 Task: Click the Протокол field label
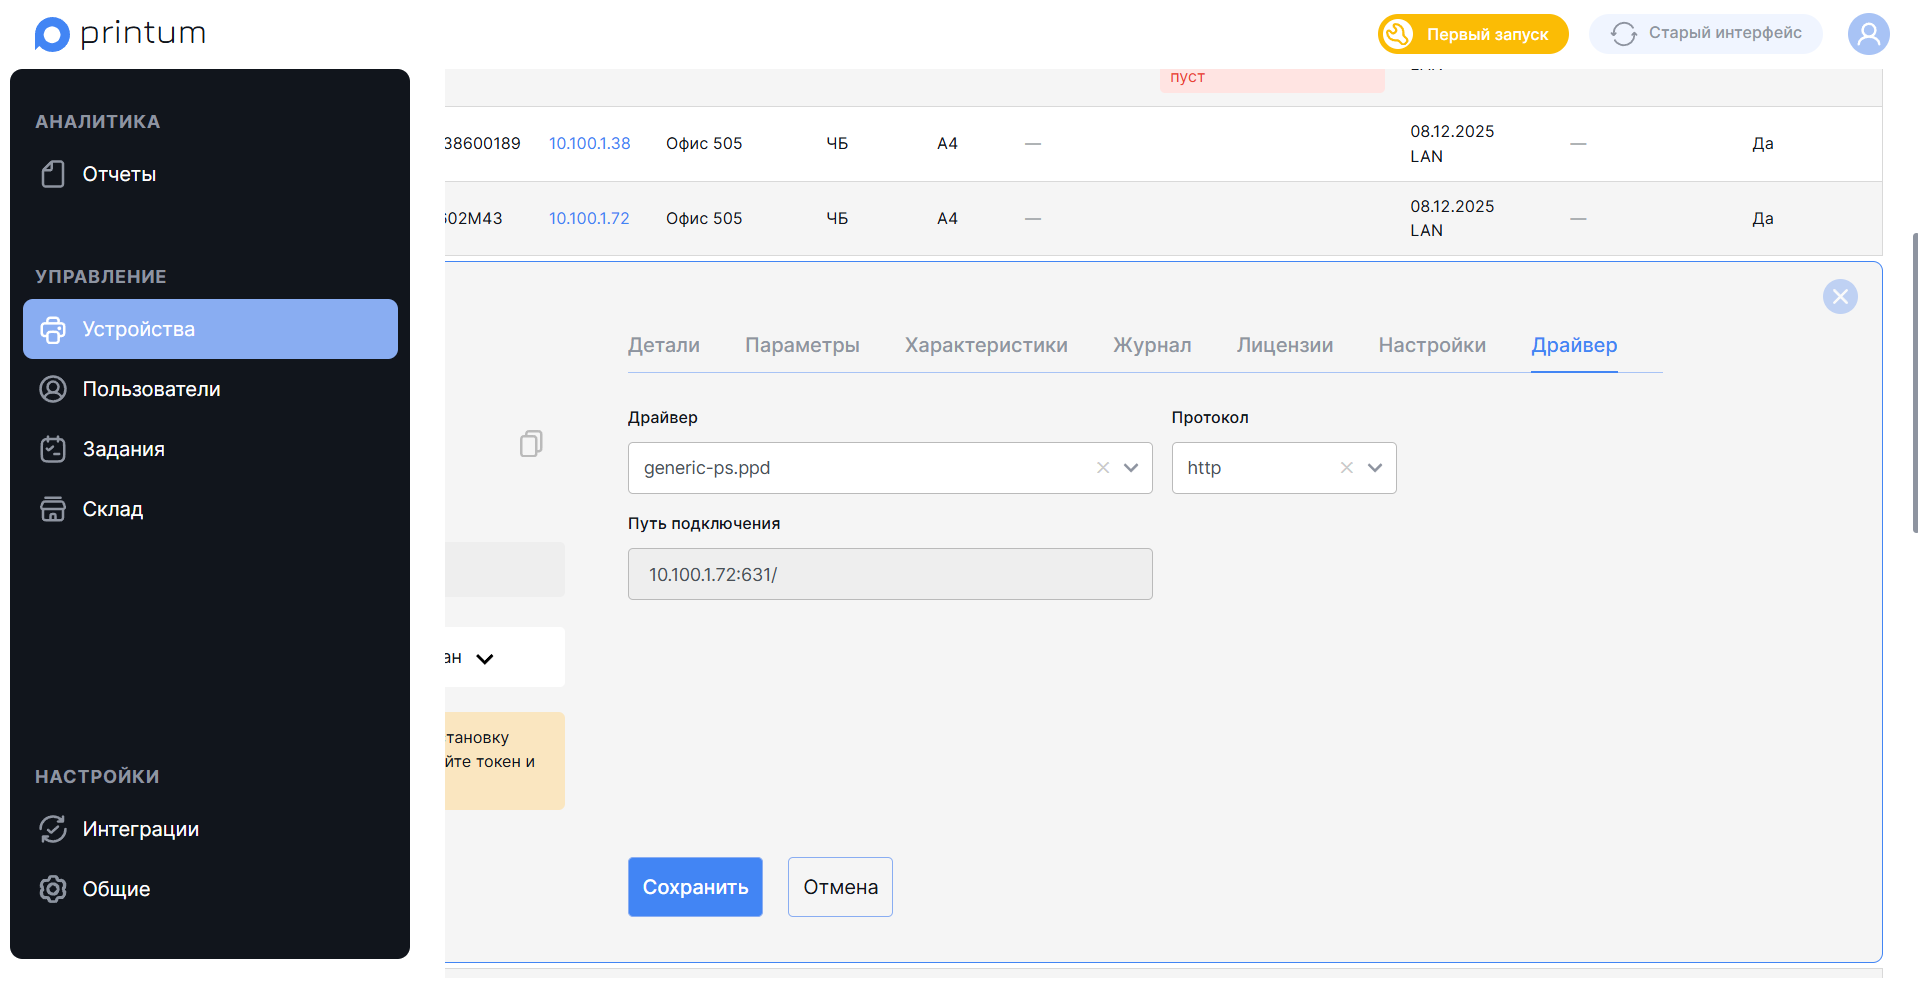point(1210,417)
